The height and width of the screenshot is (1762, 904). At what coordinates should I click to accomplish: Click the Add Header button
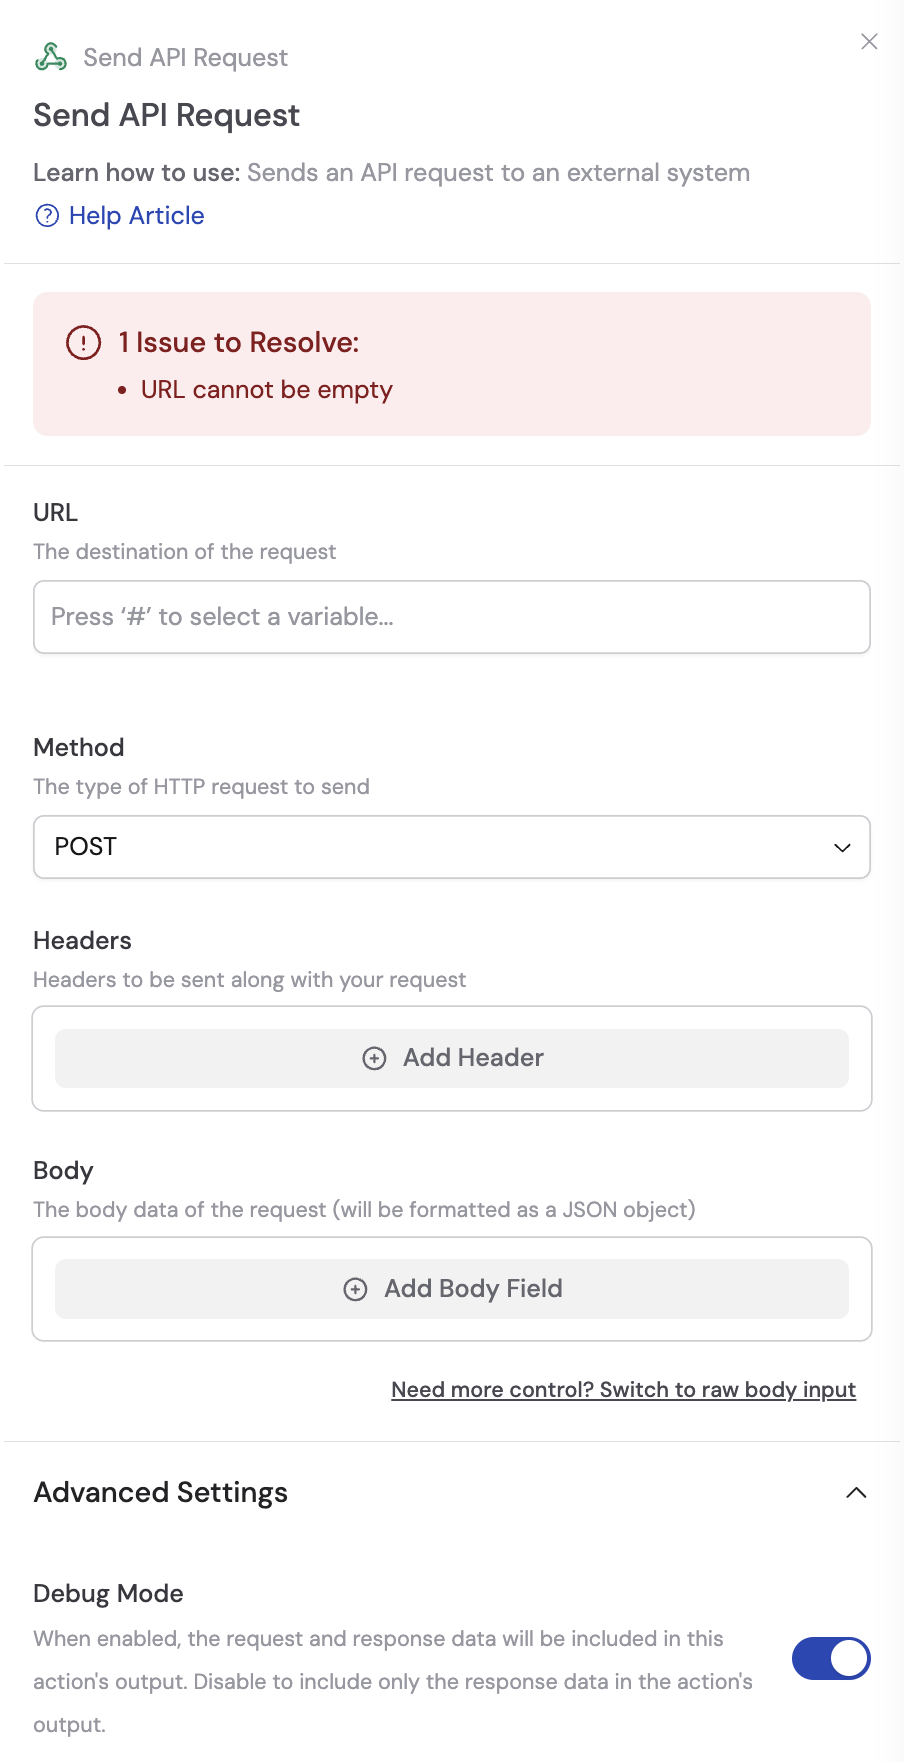click(452, 1057)
